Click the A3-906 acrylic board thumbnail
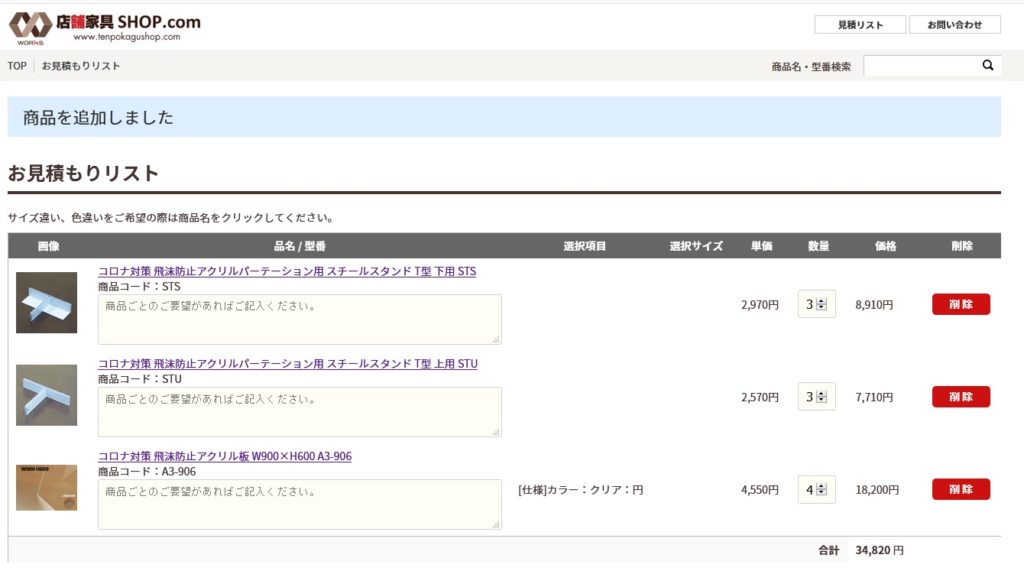The width and height of the screenshot is (1024, 571). 46,488
